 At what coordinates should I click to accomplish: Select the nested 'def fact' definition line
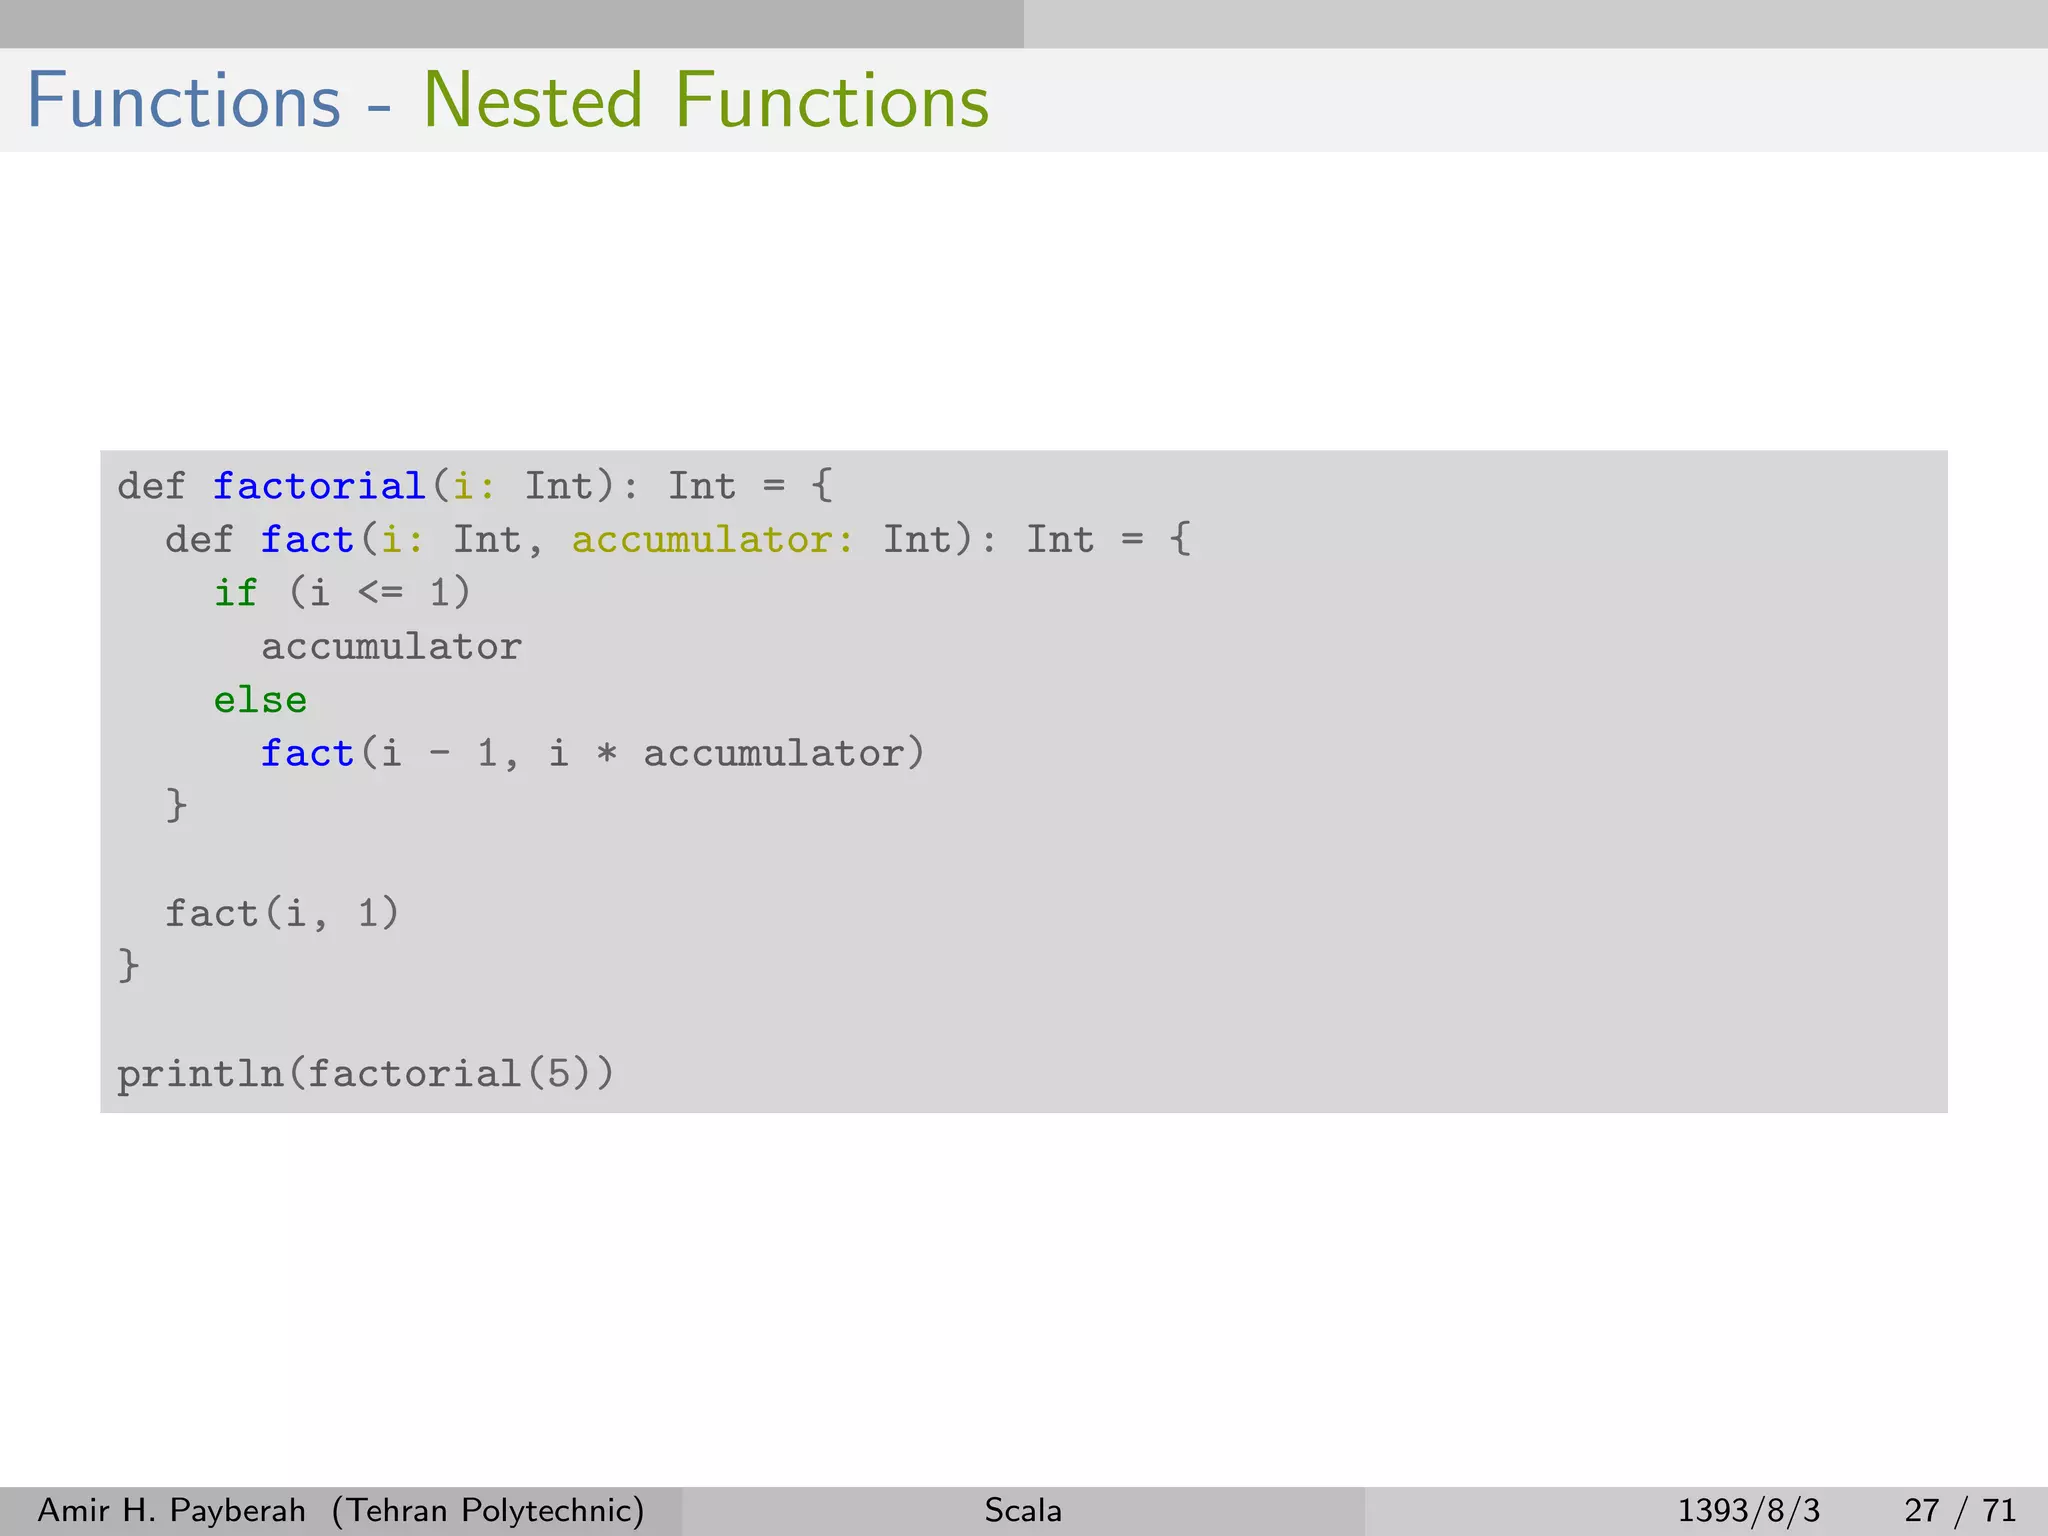[x=678, y=540]
